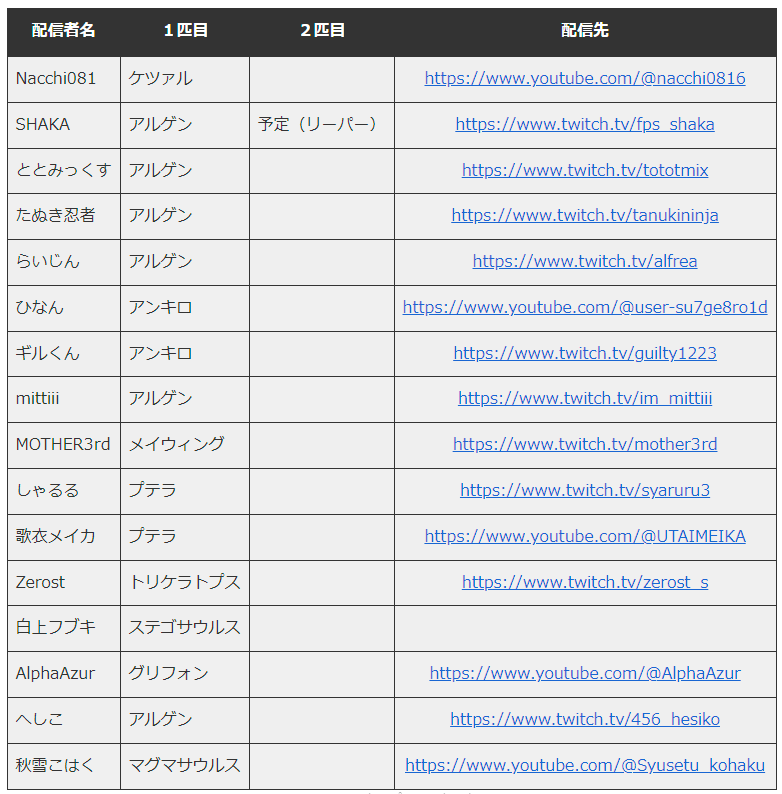
Task: Click アルゲン in the たぬき忍者 row
Action: pyautogui.click(x=160, y=216)
